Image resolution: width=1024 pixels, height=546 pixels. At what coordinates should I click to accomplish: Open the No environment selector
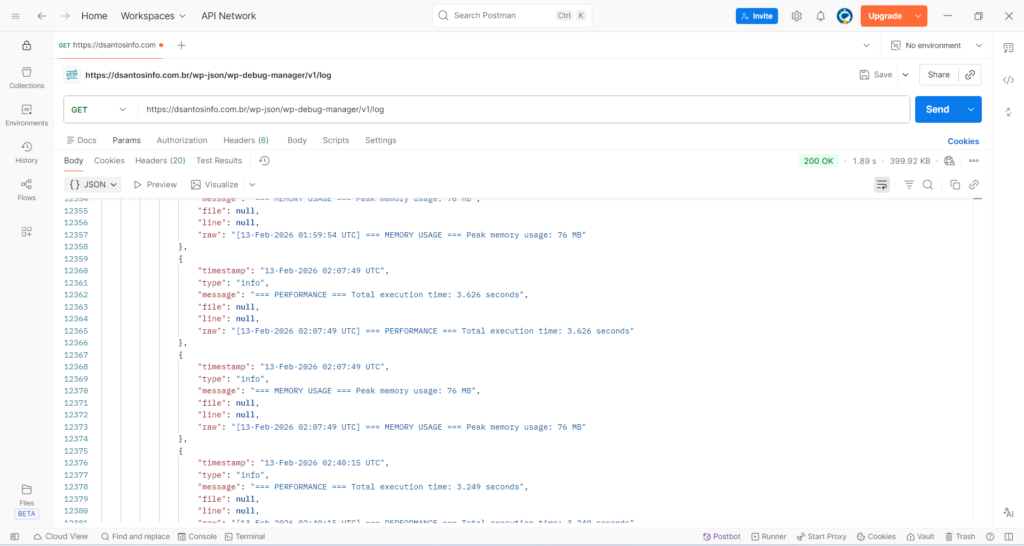931,46
